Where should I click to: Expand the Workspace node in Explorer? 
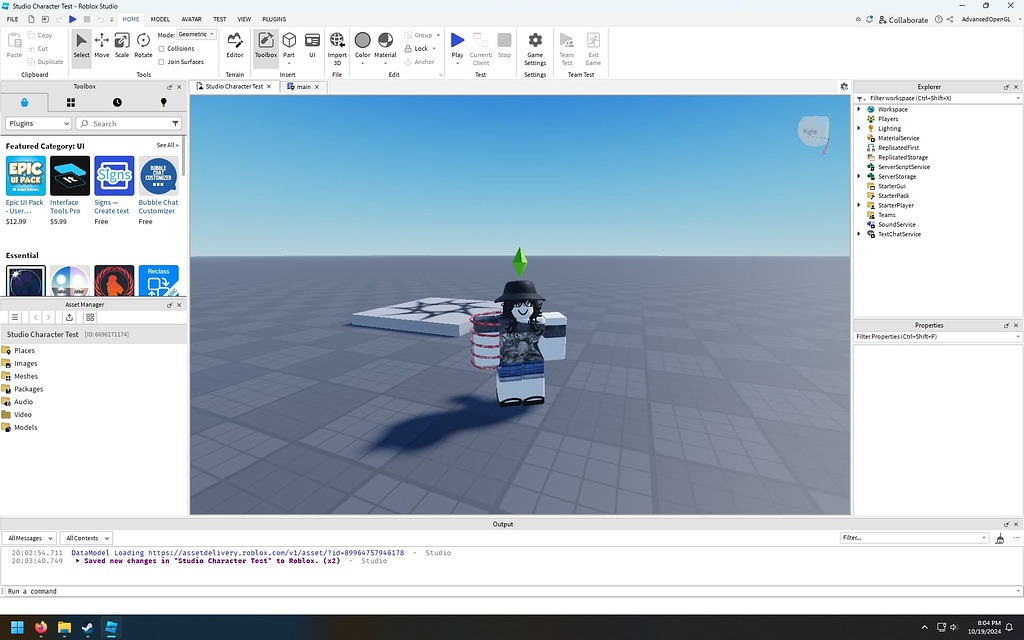[857, 108]
